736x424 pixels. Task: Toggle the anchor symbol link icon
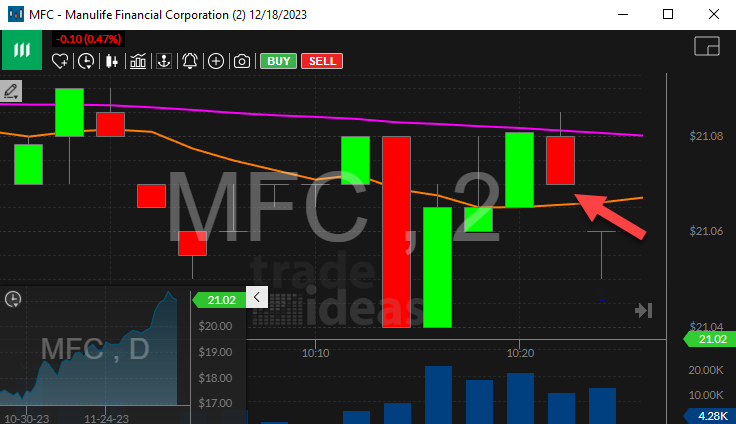(x=164, y=61)
